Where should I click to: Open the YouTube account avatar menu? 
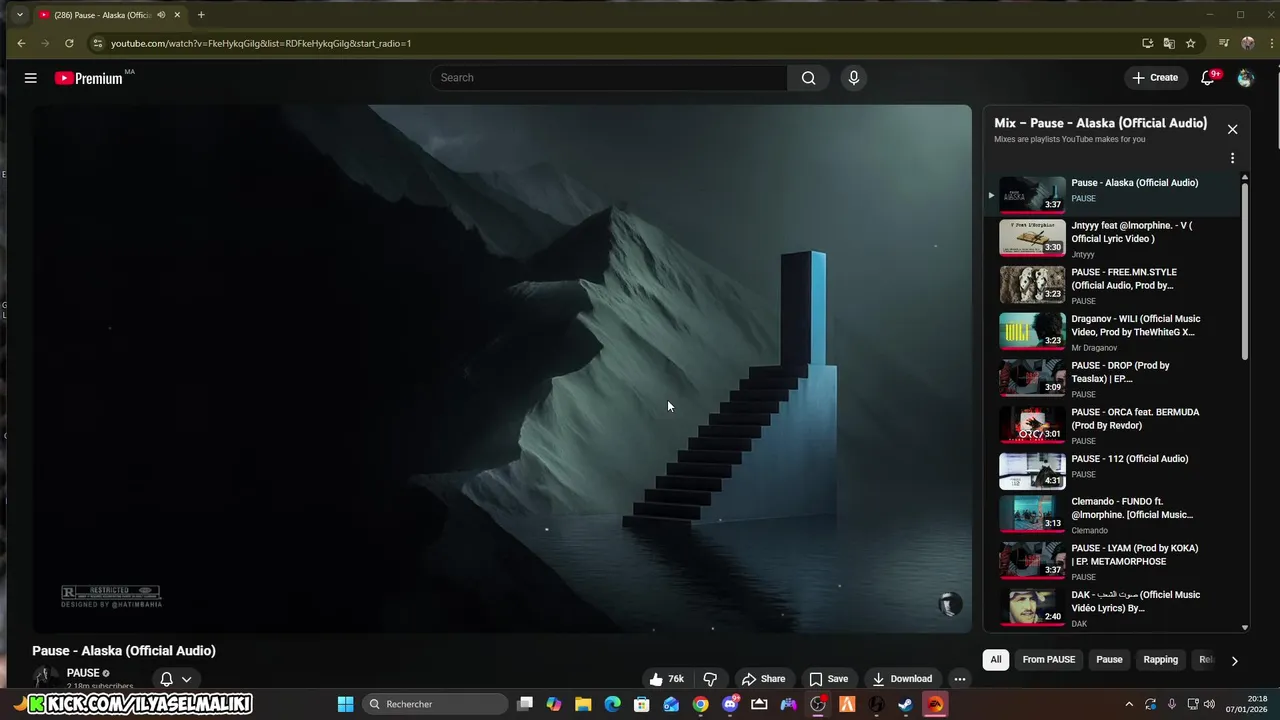click(x=1245, y=78)
